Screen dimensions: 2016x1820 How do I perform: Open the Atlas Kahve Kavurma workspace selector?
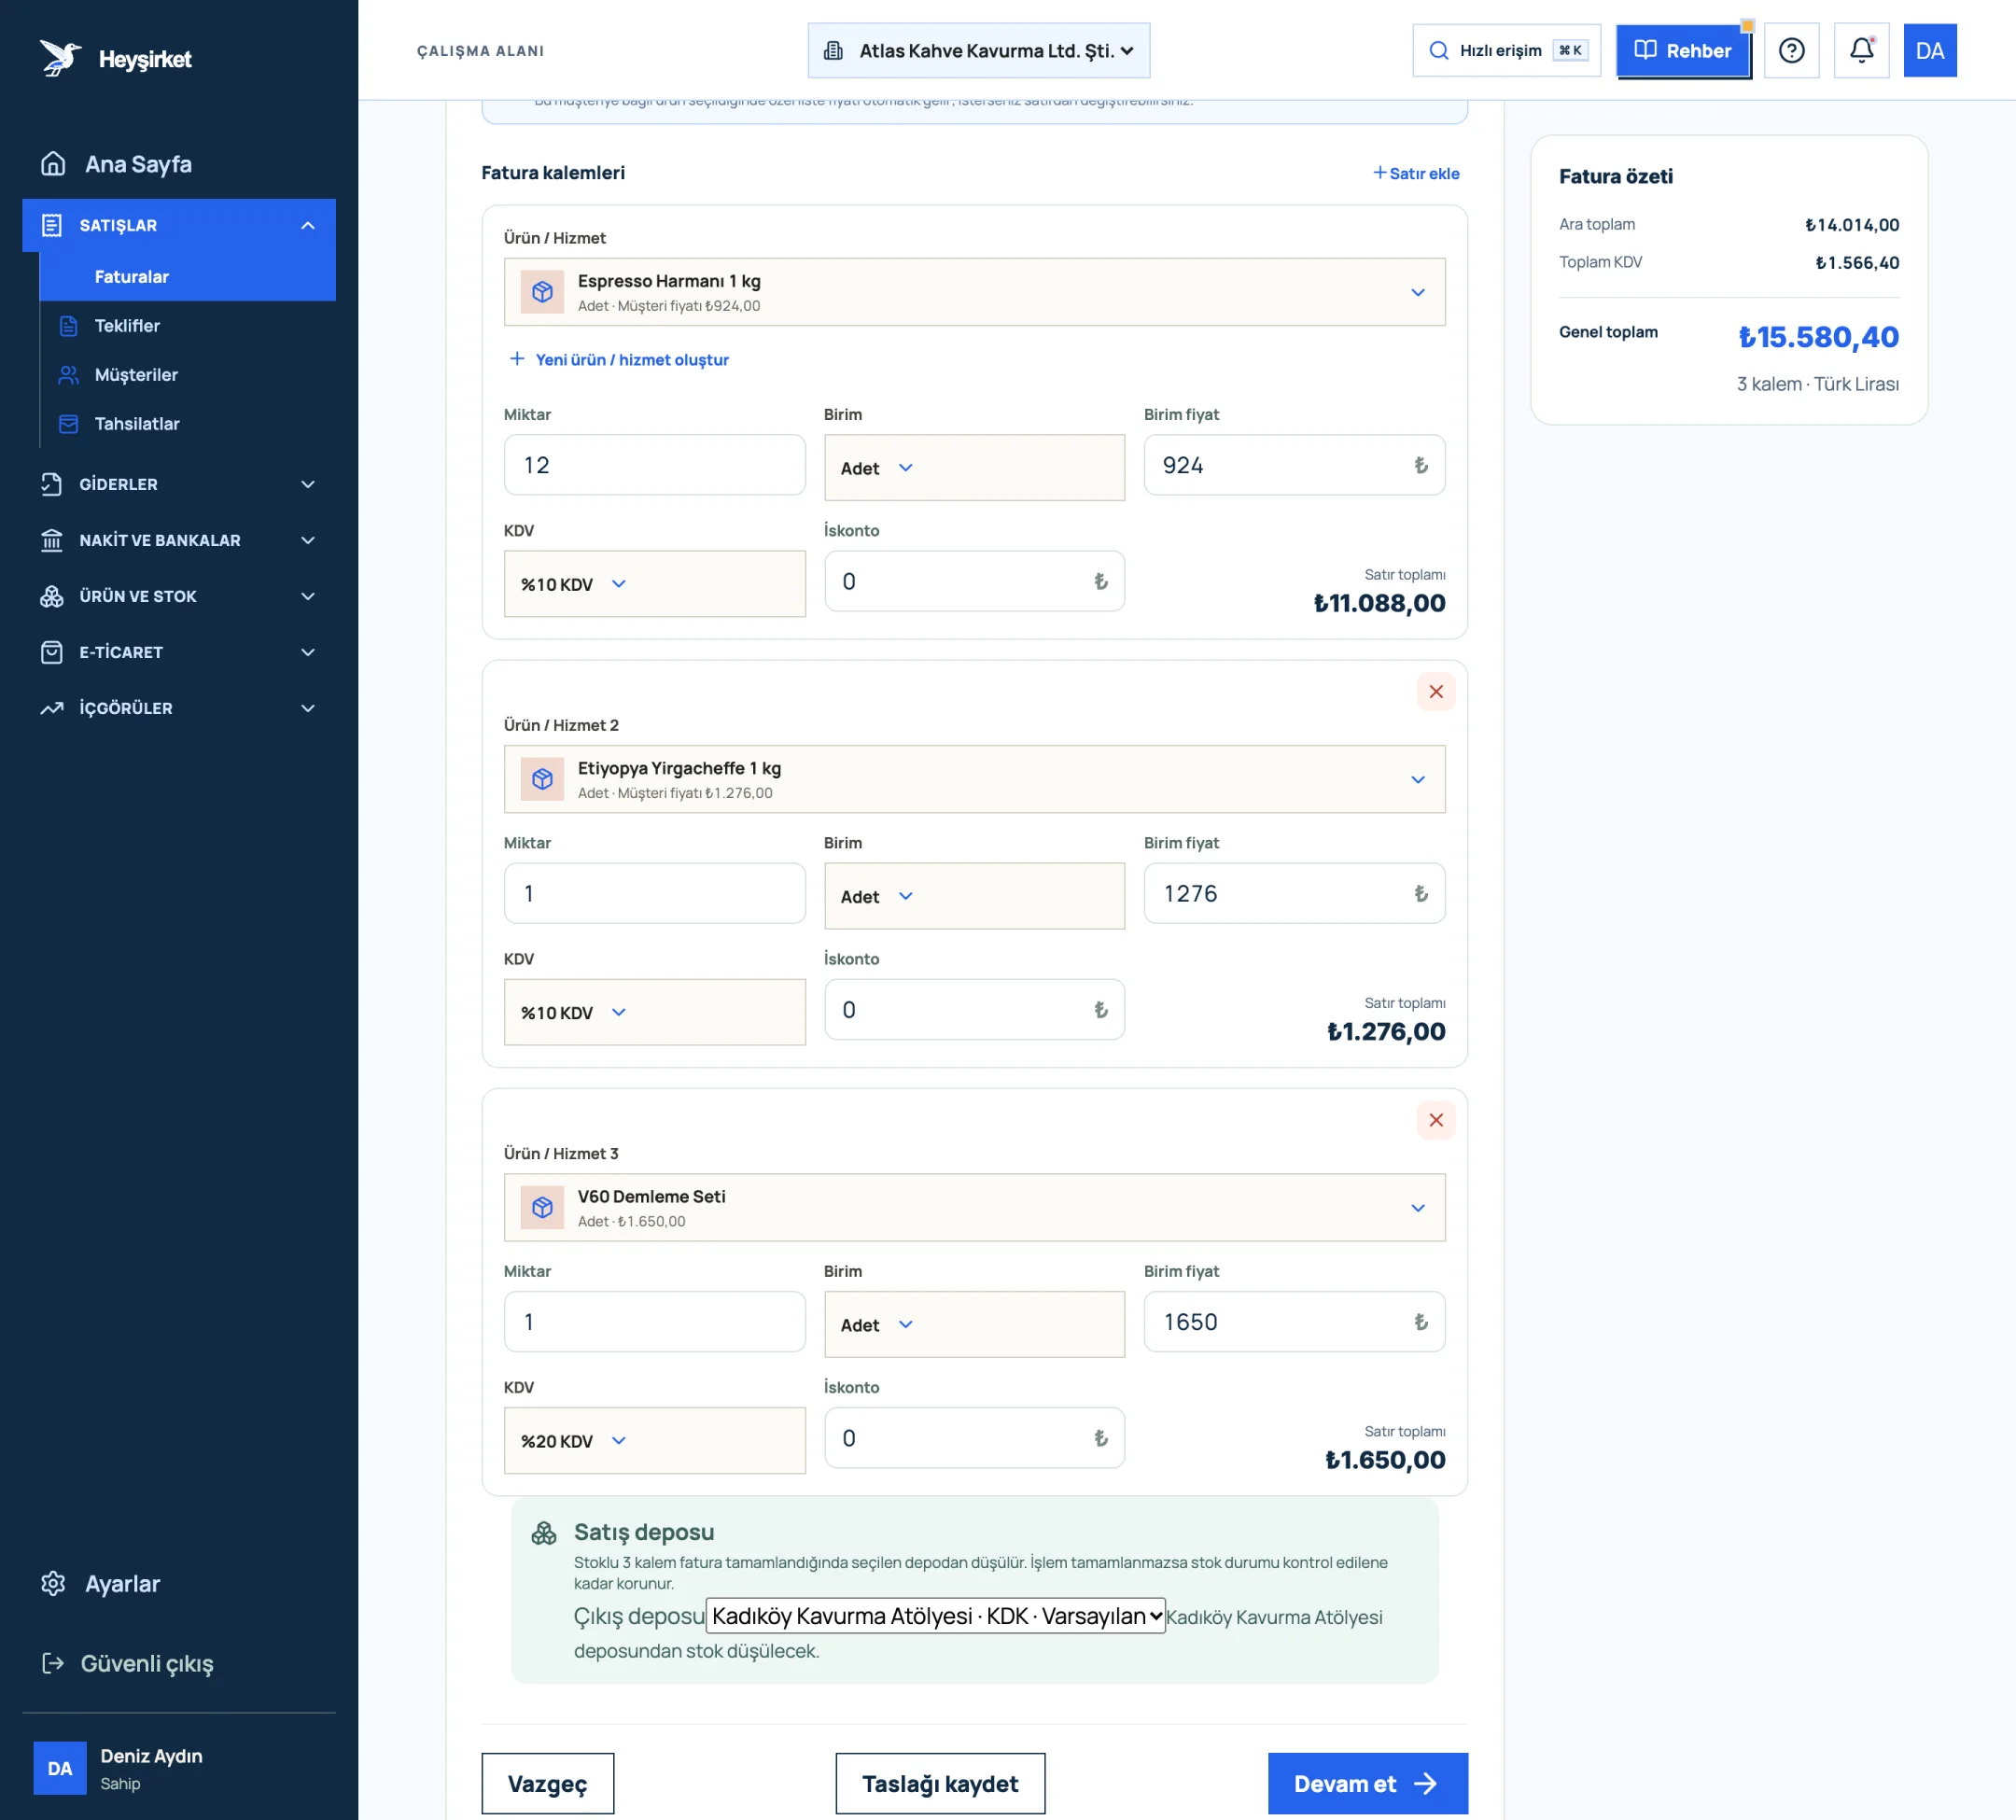[978, 50]
